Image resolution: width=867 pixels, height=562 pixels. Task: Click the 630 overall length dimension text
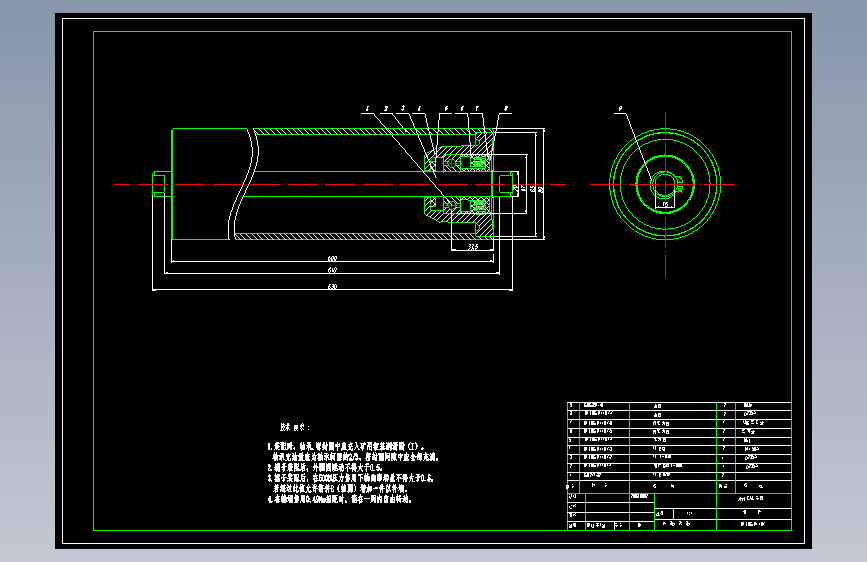pyautogui.click(x=332, y=287)
